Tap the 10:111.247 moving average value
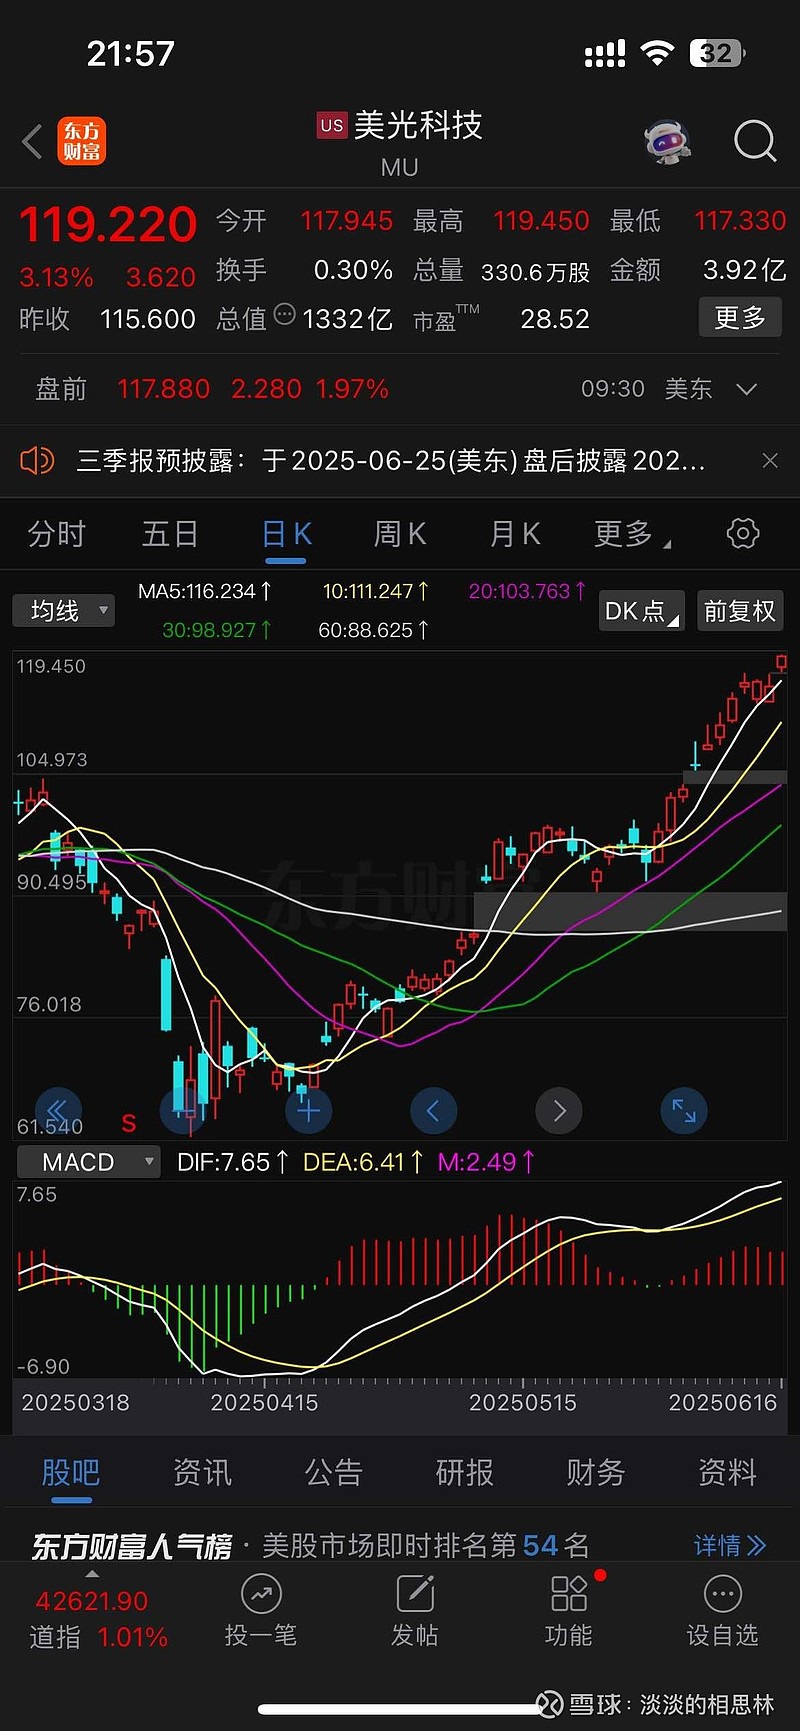 click(x=375, y=591)
